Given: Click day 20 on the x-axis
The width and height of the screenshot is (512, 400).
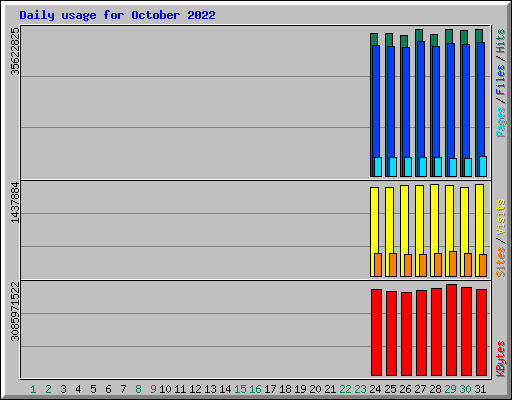Looking at the screenshot, I should pos(315,389).
